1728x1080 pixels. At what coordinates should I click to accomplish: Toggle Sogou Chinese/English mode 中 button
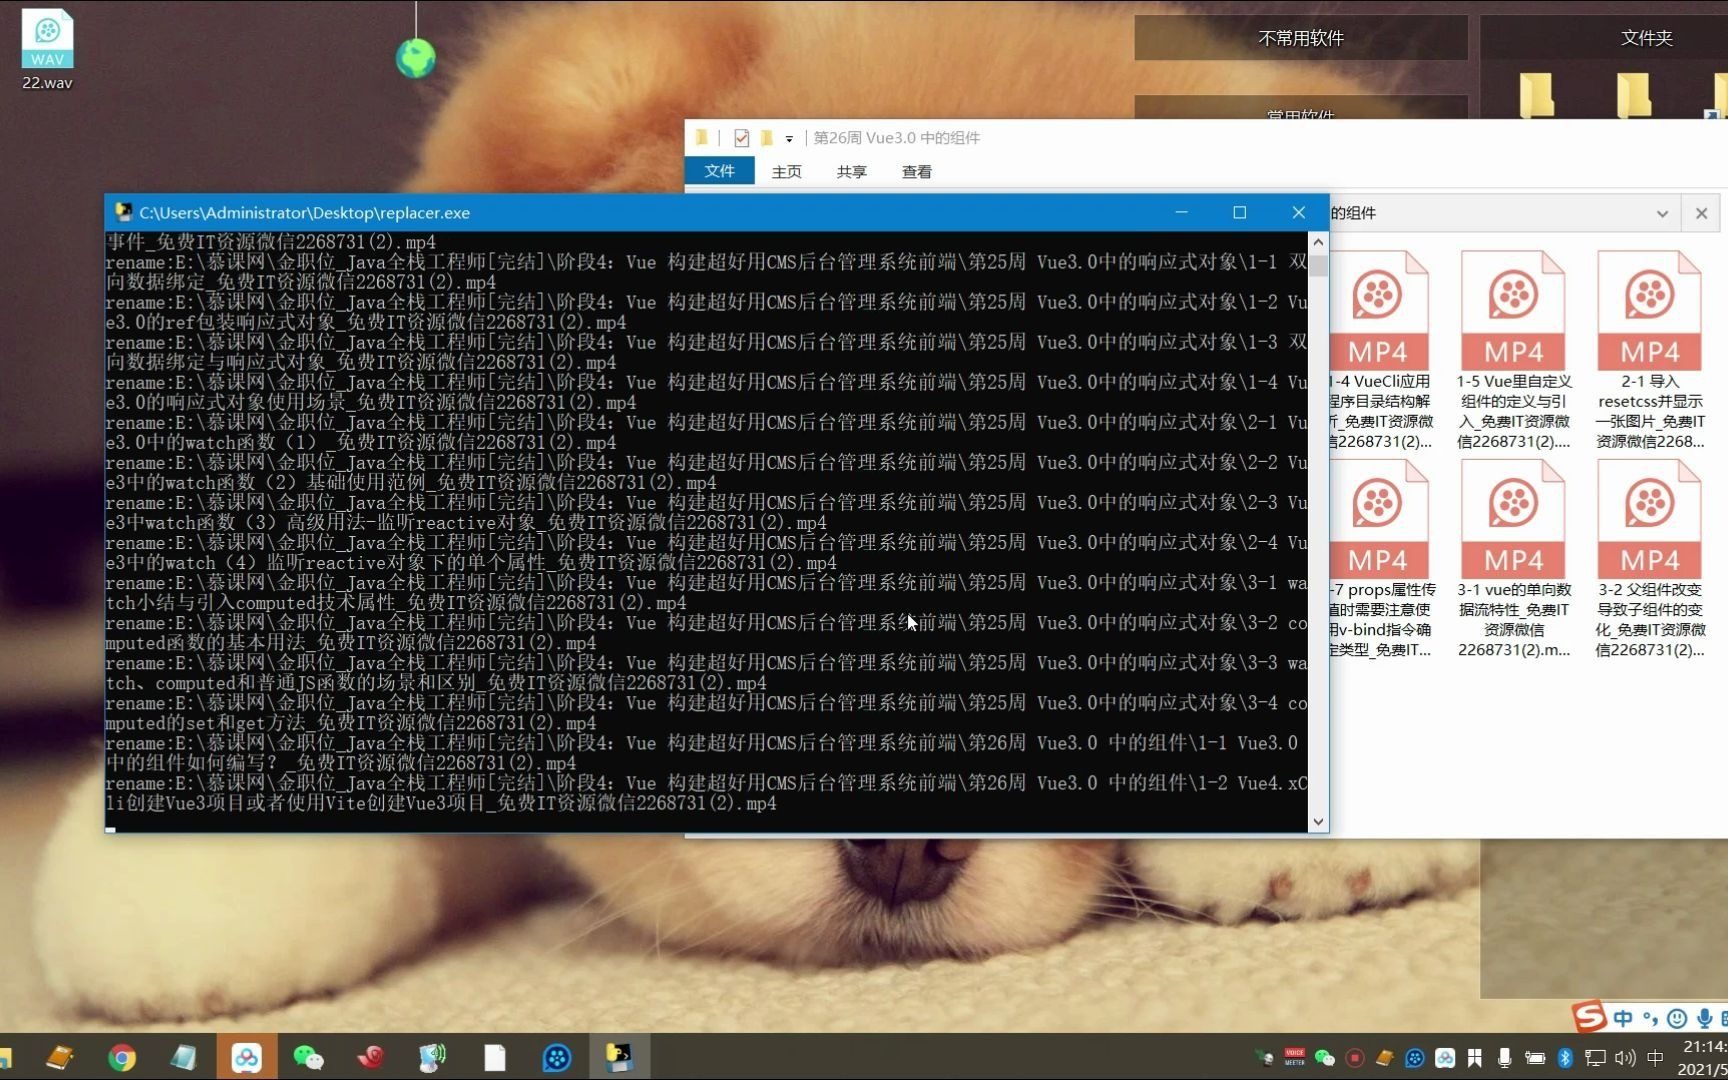tap(1623, 1018)
